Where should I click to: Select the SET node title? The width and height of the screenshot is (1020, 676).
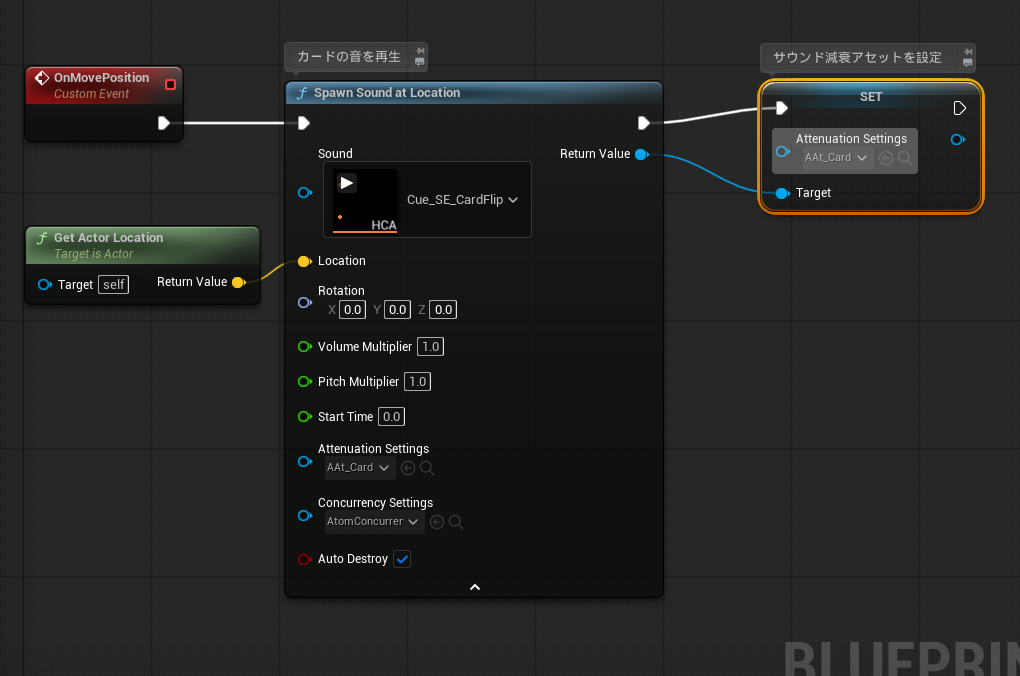coord(871,97)
